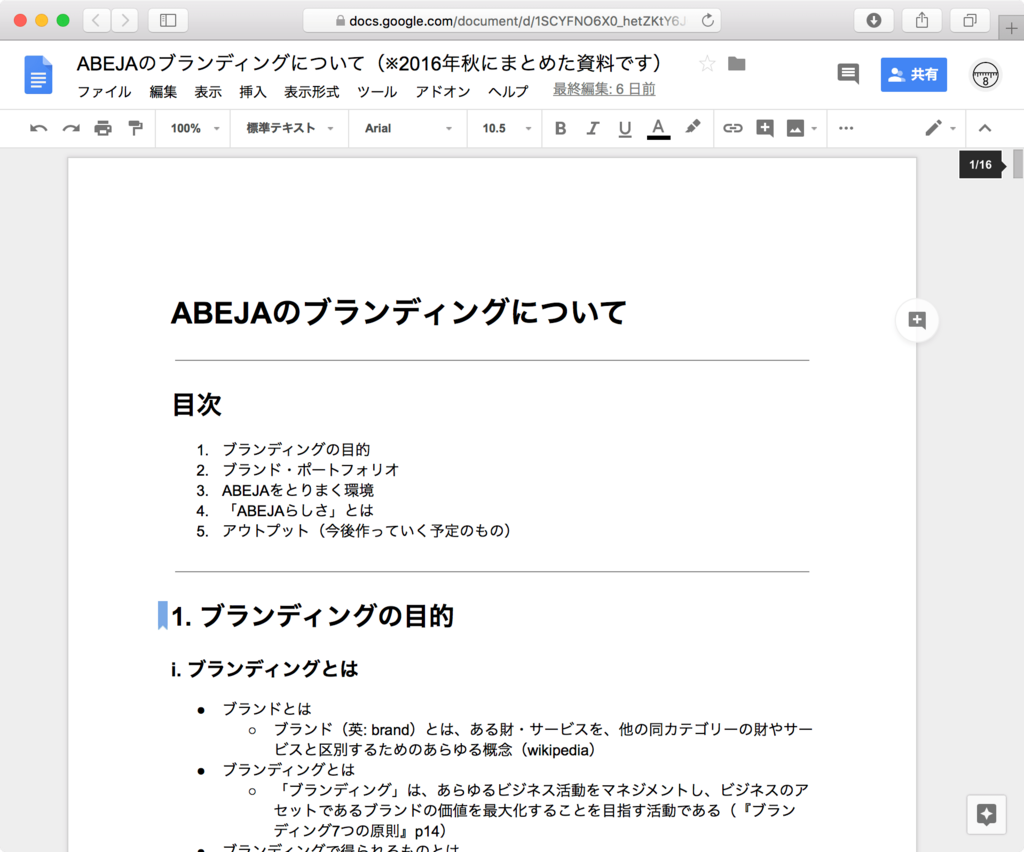Toggle bold formatting

[x=560, y=128]
